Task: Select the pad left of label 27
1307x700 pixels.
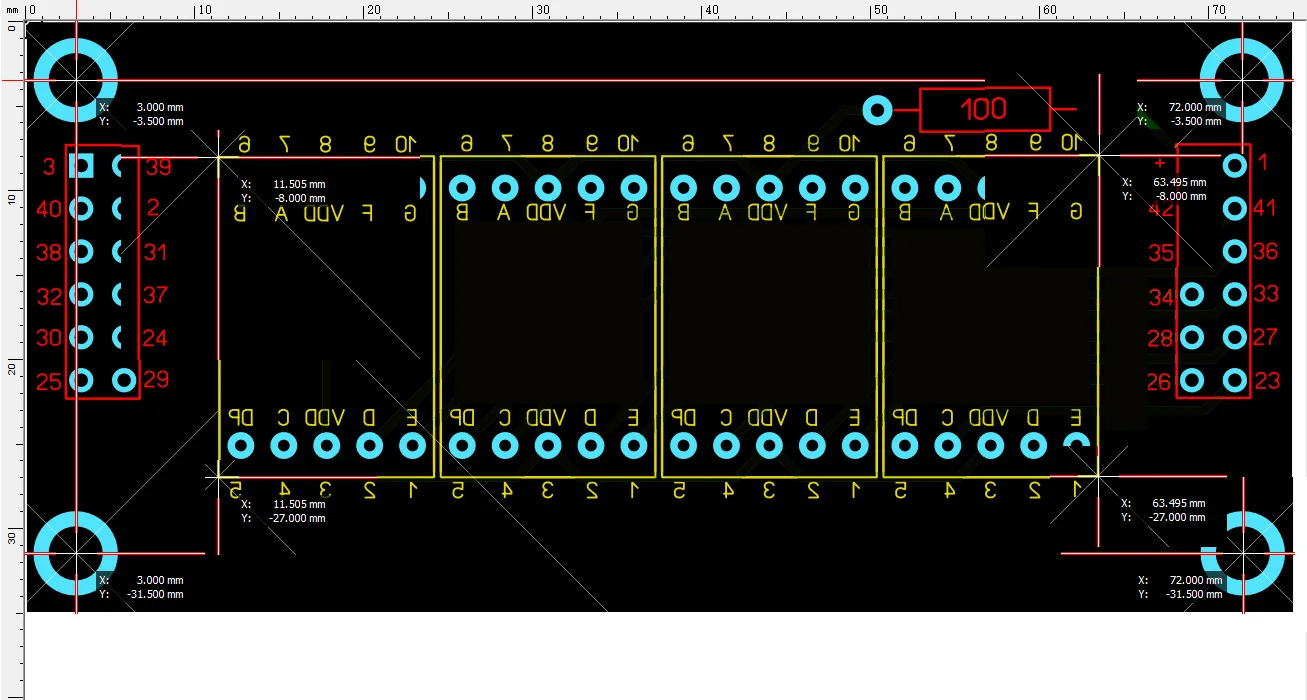Action: click(x=1235, y=337)
